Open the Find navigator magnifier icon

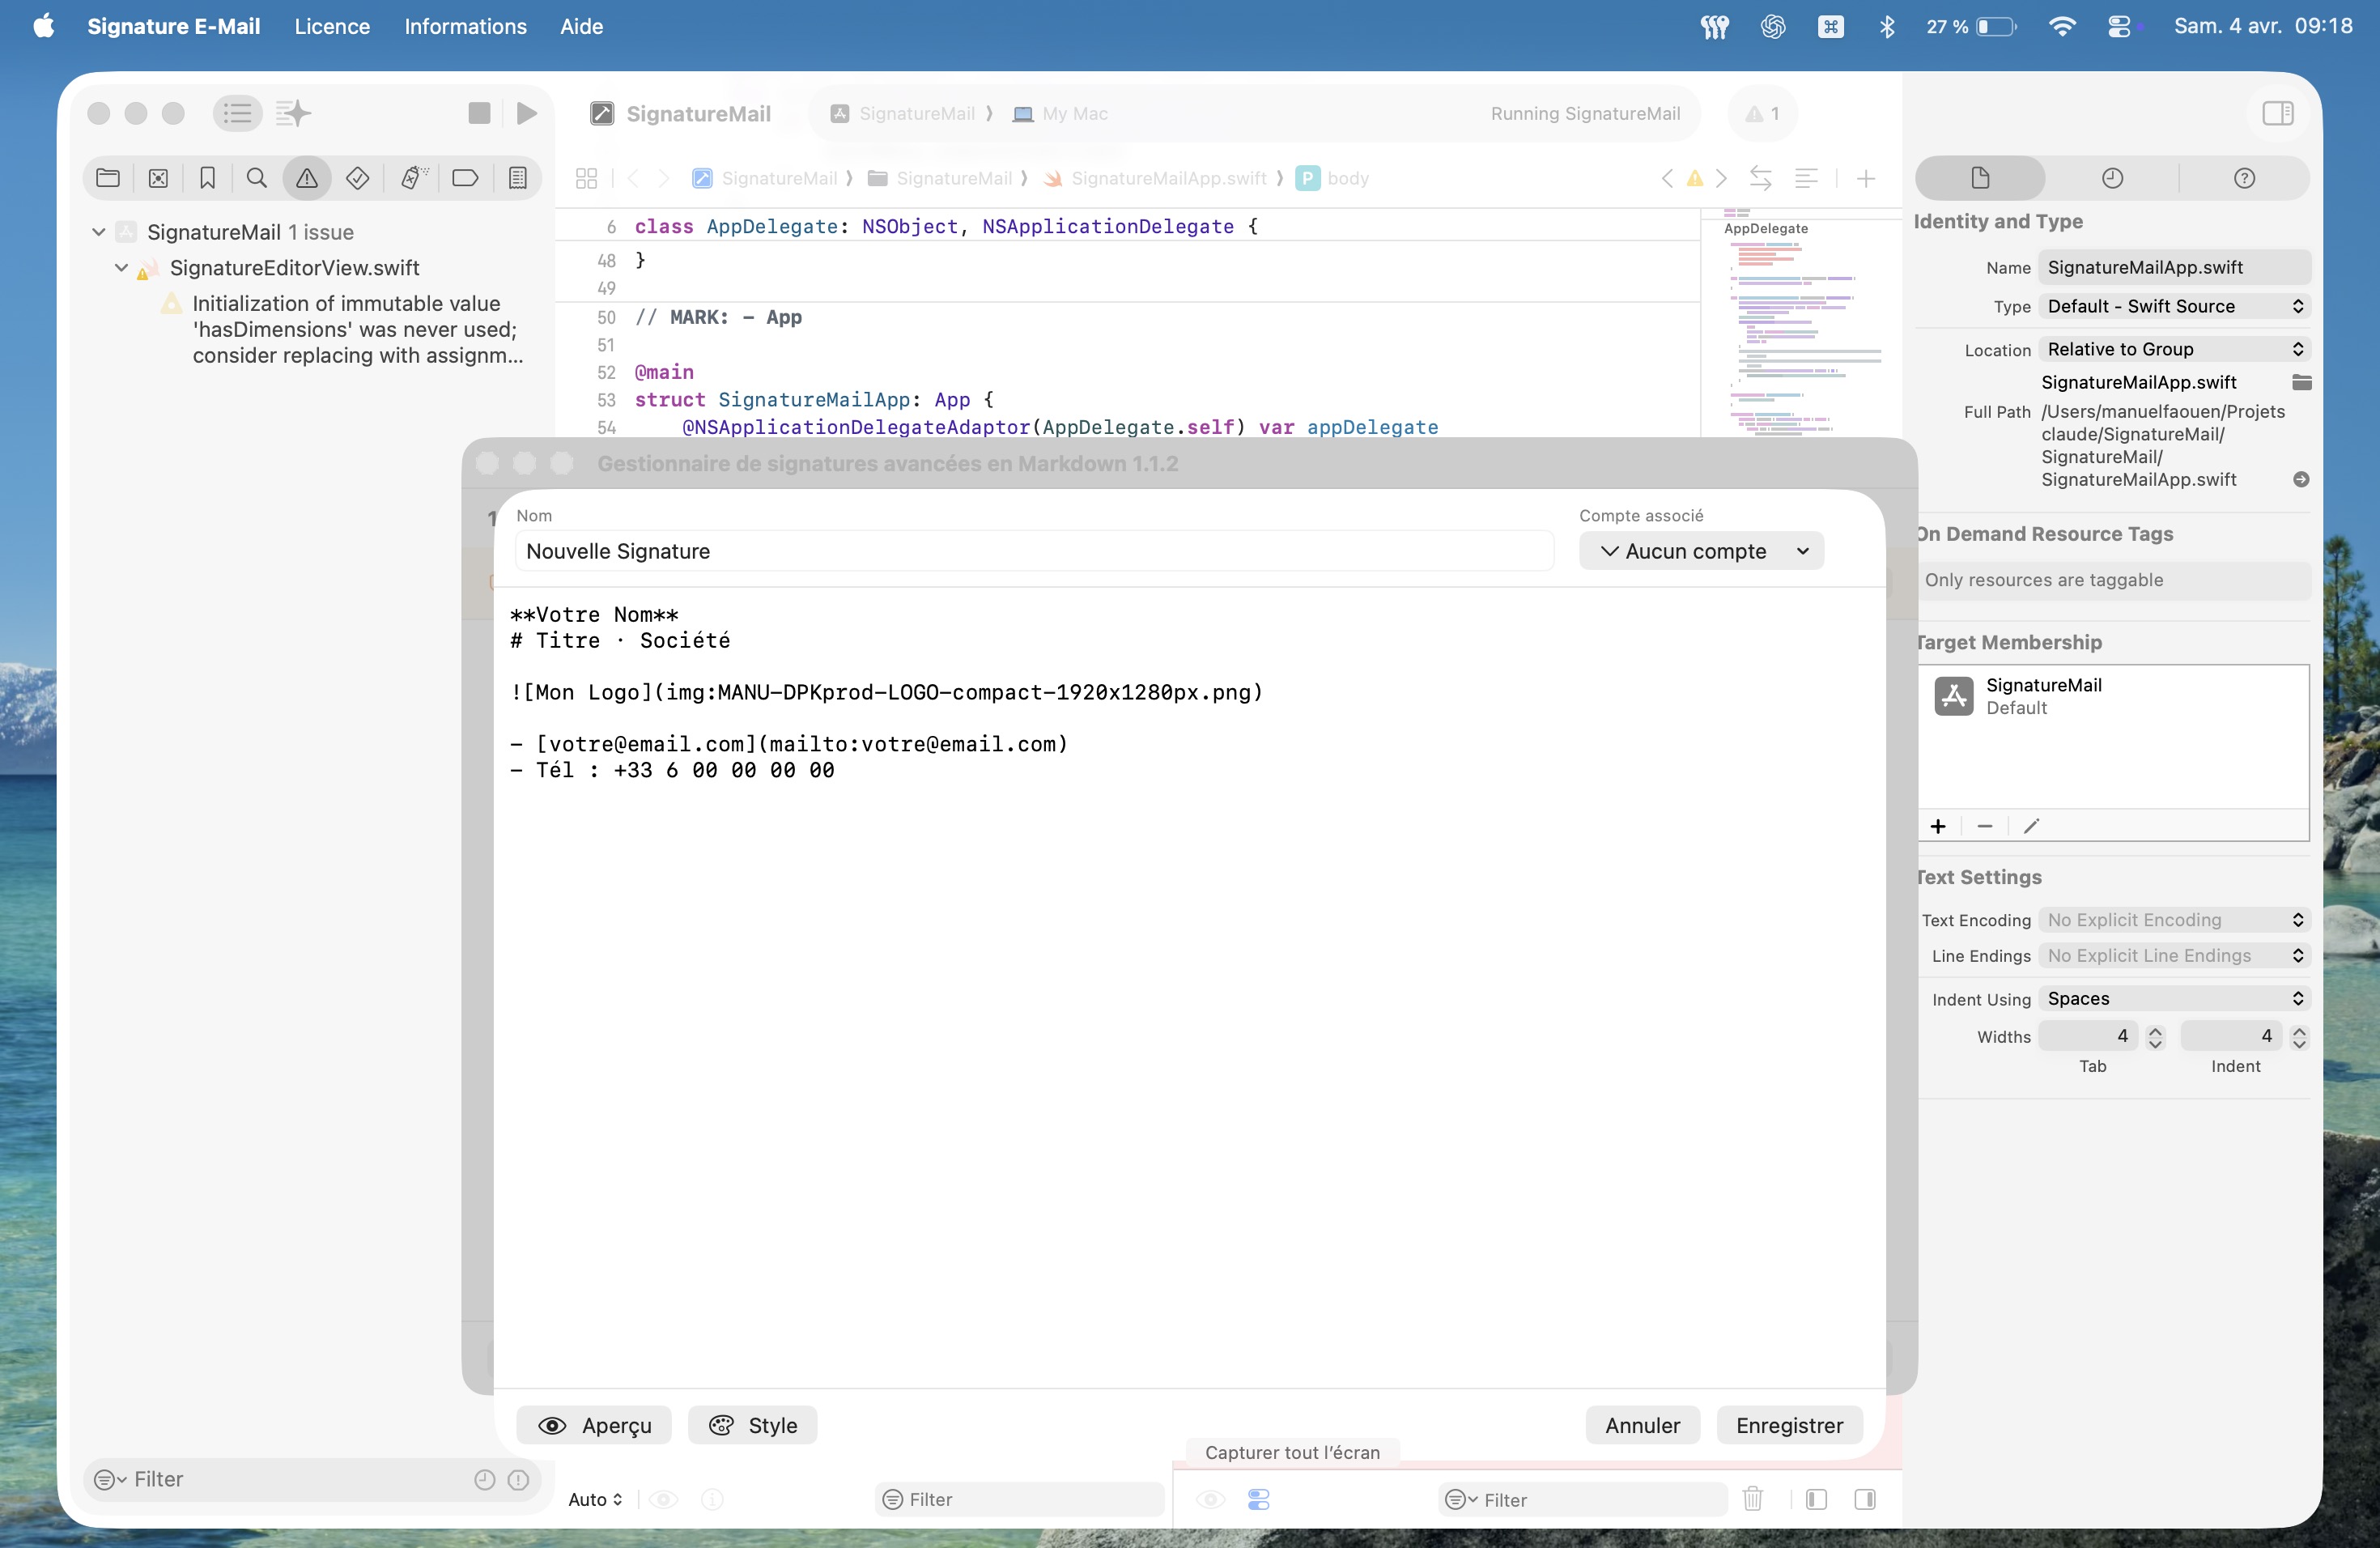click(257, 178)
